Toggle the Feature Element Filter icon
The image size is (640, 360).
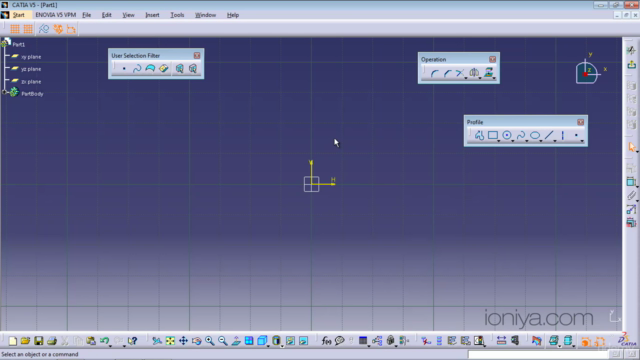tap(180, 69)
